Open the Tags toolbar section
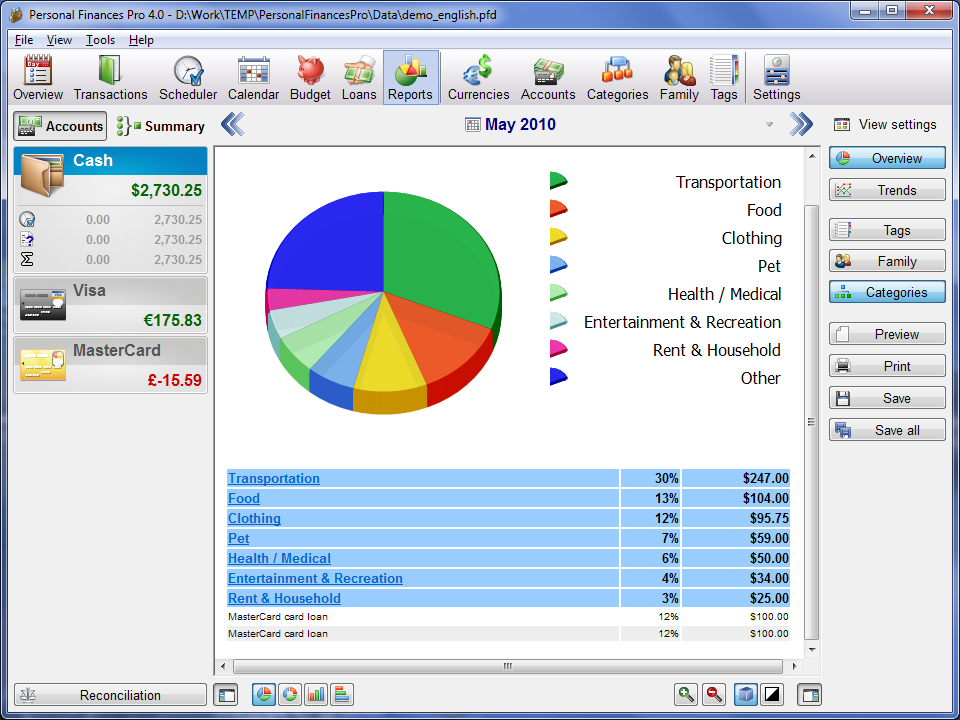 724,78
